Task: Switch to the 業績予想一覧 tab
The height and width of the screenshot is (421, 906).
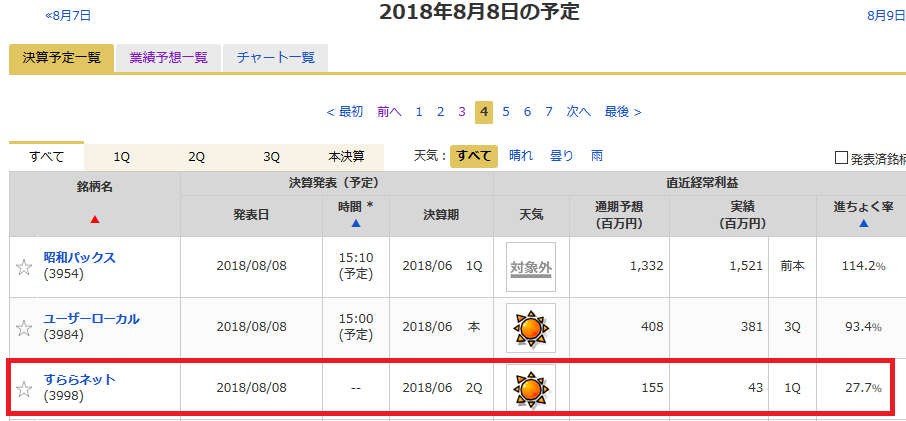Action: (168, 58)
